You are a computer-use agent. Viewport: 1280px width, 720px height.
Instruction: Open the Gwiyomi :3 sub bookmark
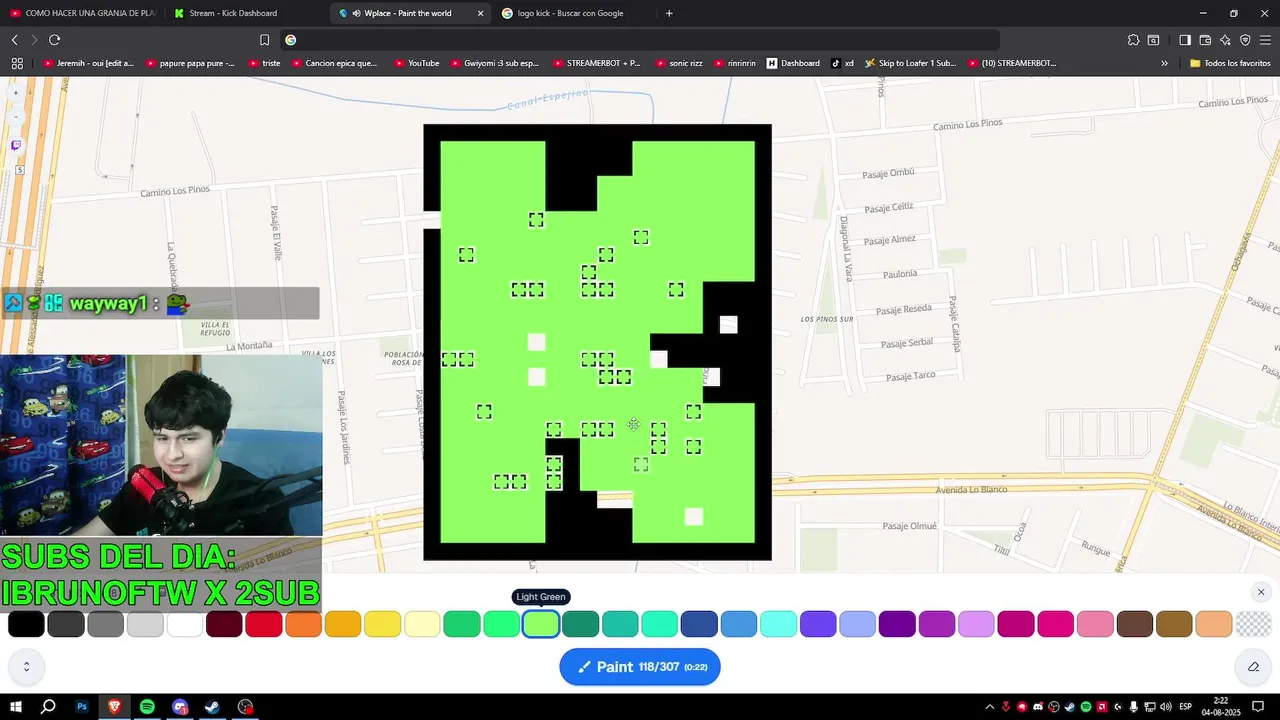tap(495, 63)
